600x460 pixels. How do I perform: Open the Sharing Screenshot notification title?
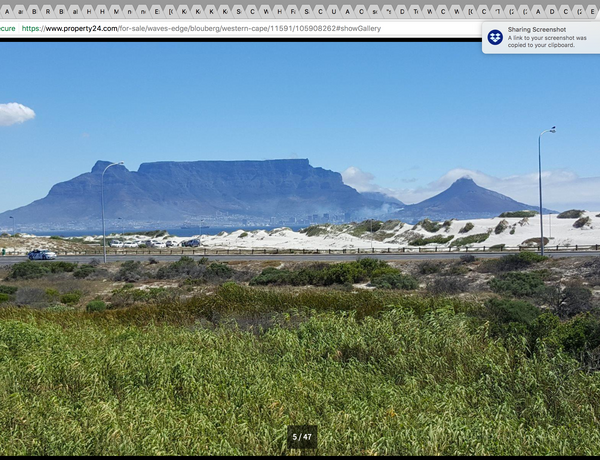[534, 30]
